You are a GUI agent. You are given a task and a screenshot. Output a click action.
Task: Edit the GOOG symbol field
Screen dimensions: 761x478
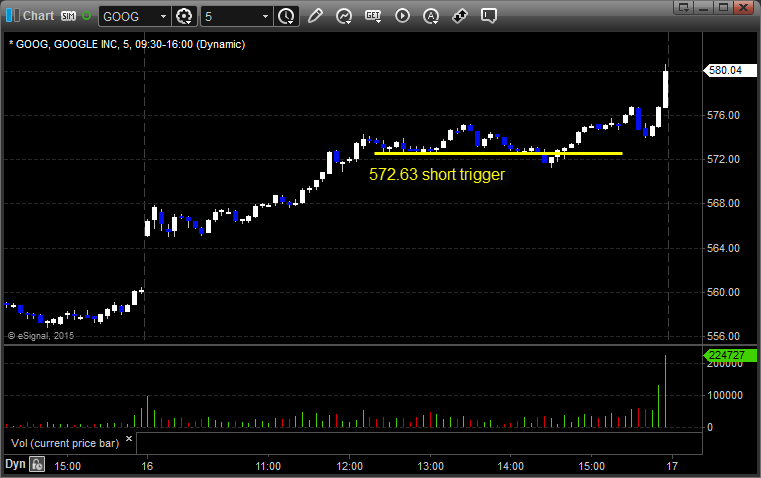[129, 16]
